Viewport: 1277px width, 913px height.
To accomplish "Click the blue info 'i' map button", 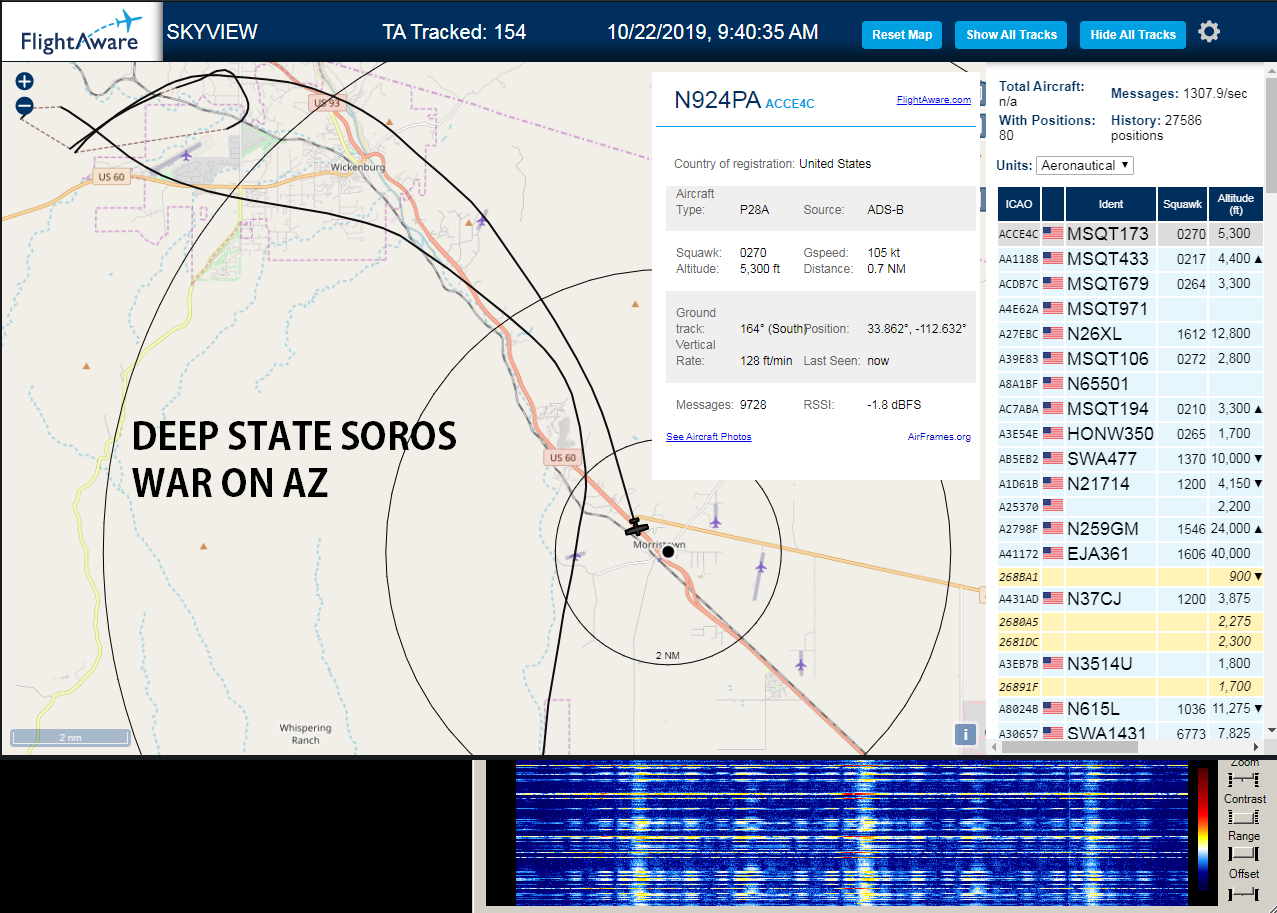I will pos(965,734).
